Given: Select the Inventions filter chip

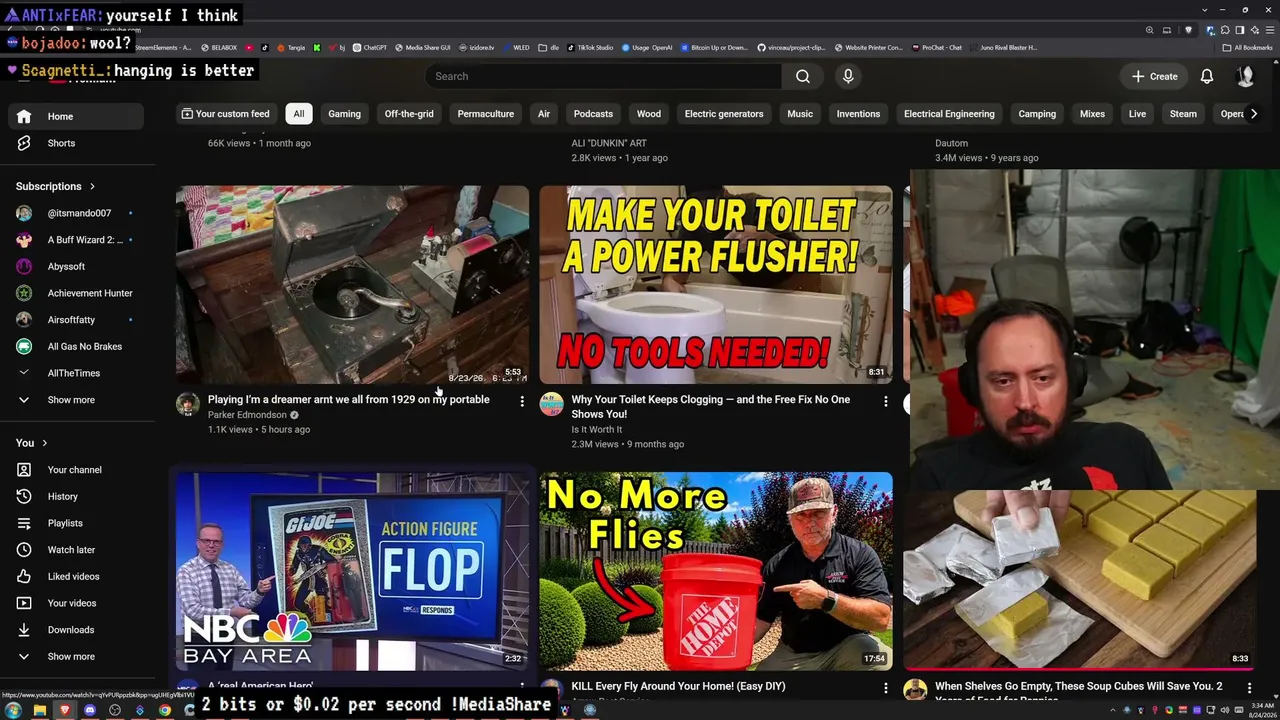Looking at the screenshot, I should [858, 114].
